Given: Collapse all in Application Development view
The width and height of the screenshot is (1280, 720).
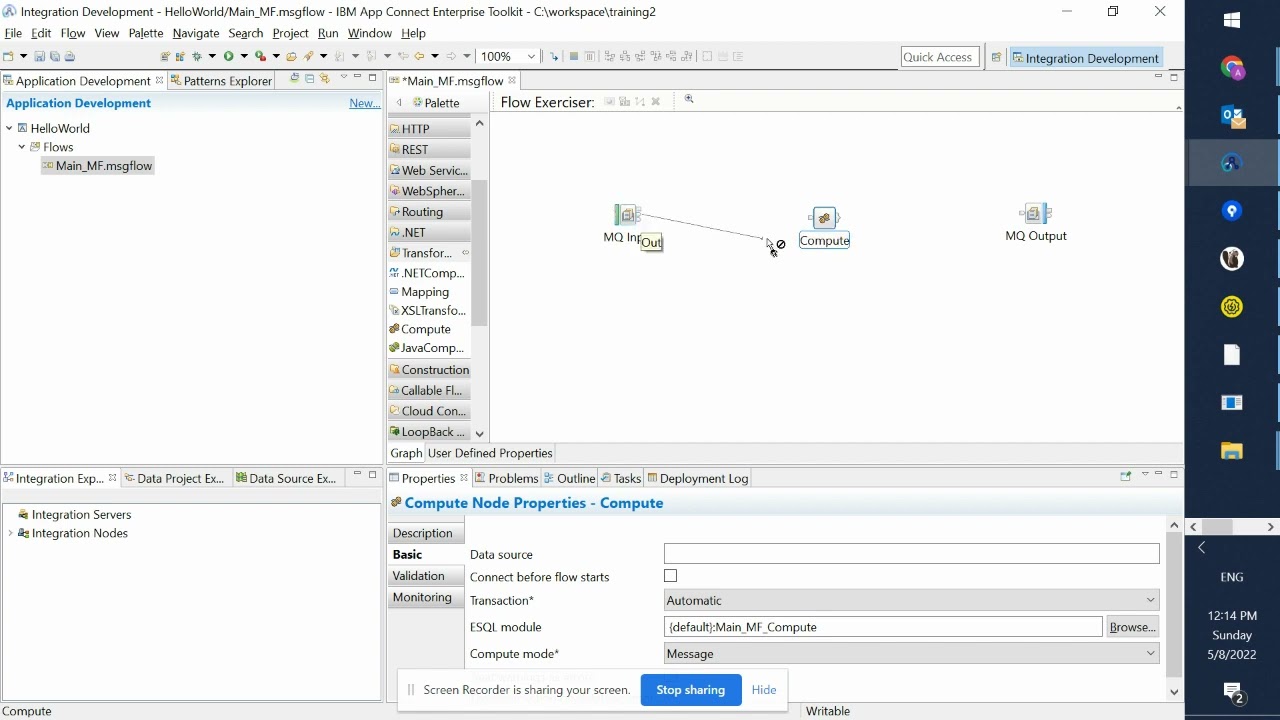Looking at the screenshot, I should pyautogui.click(x=309, y=79).
